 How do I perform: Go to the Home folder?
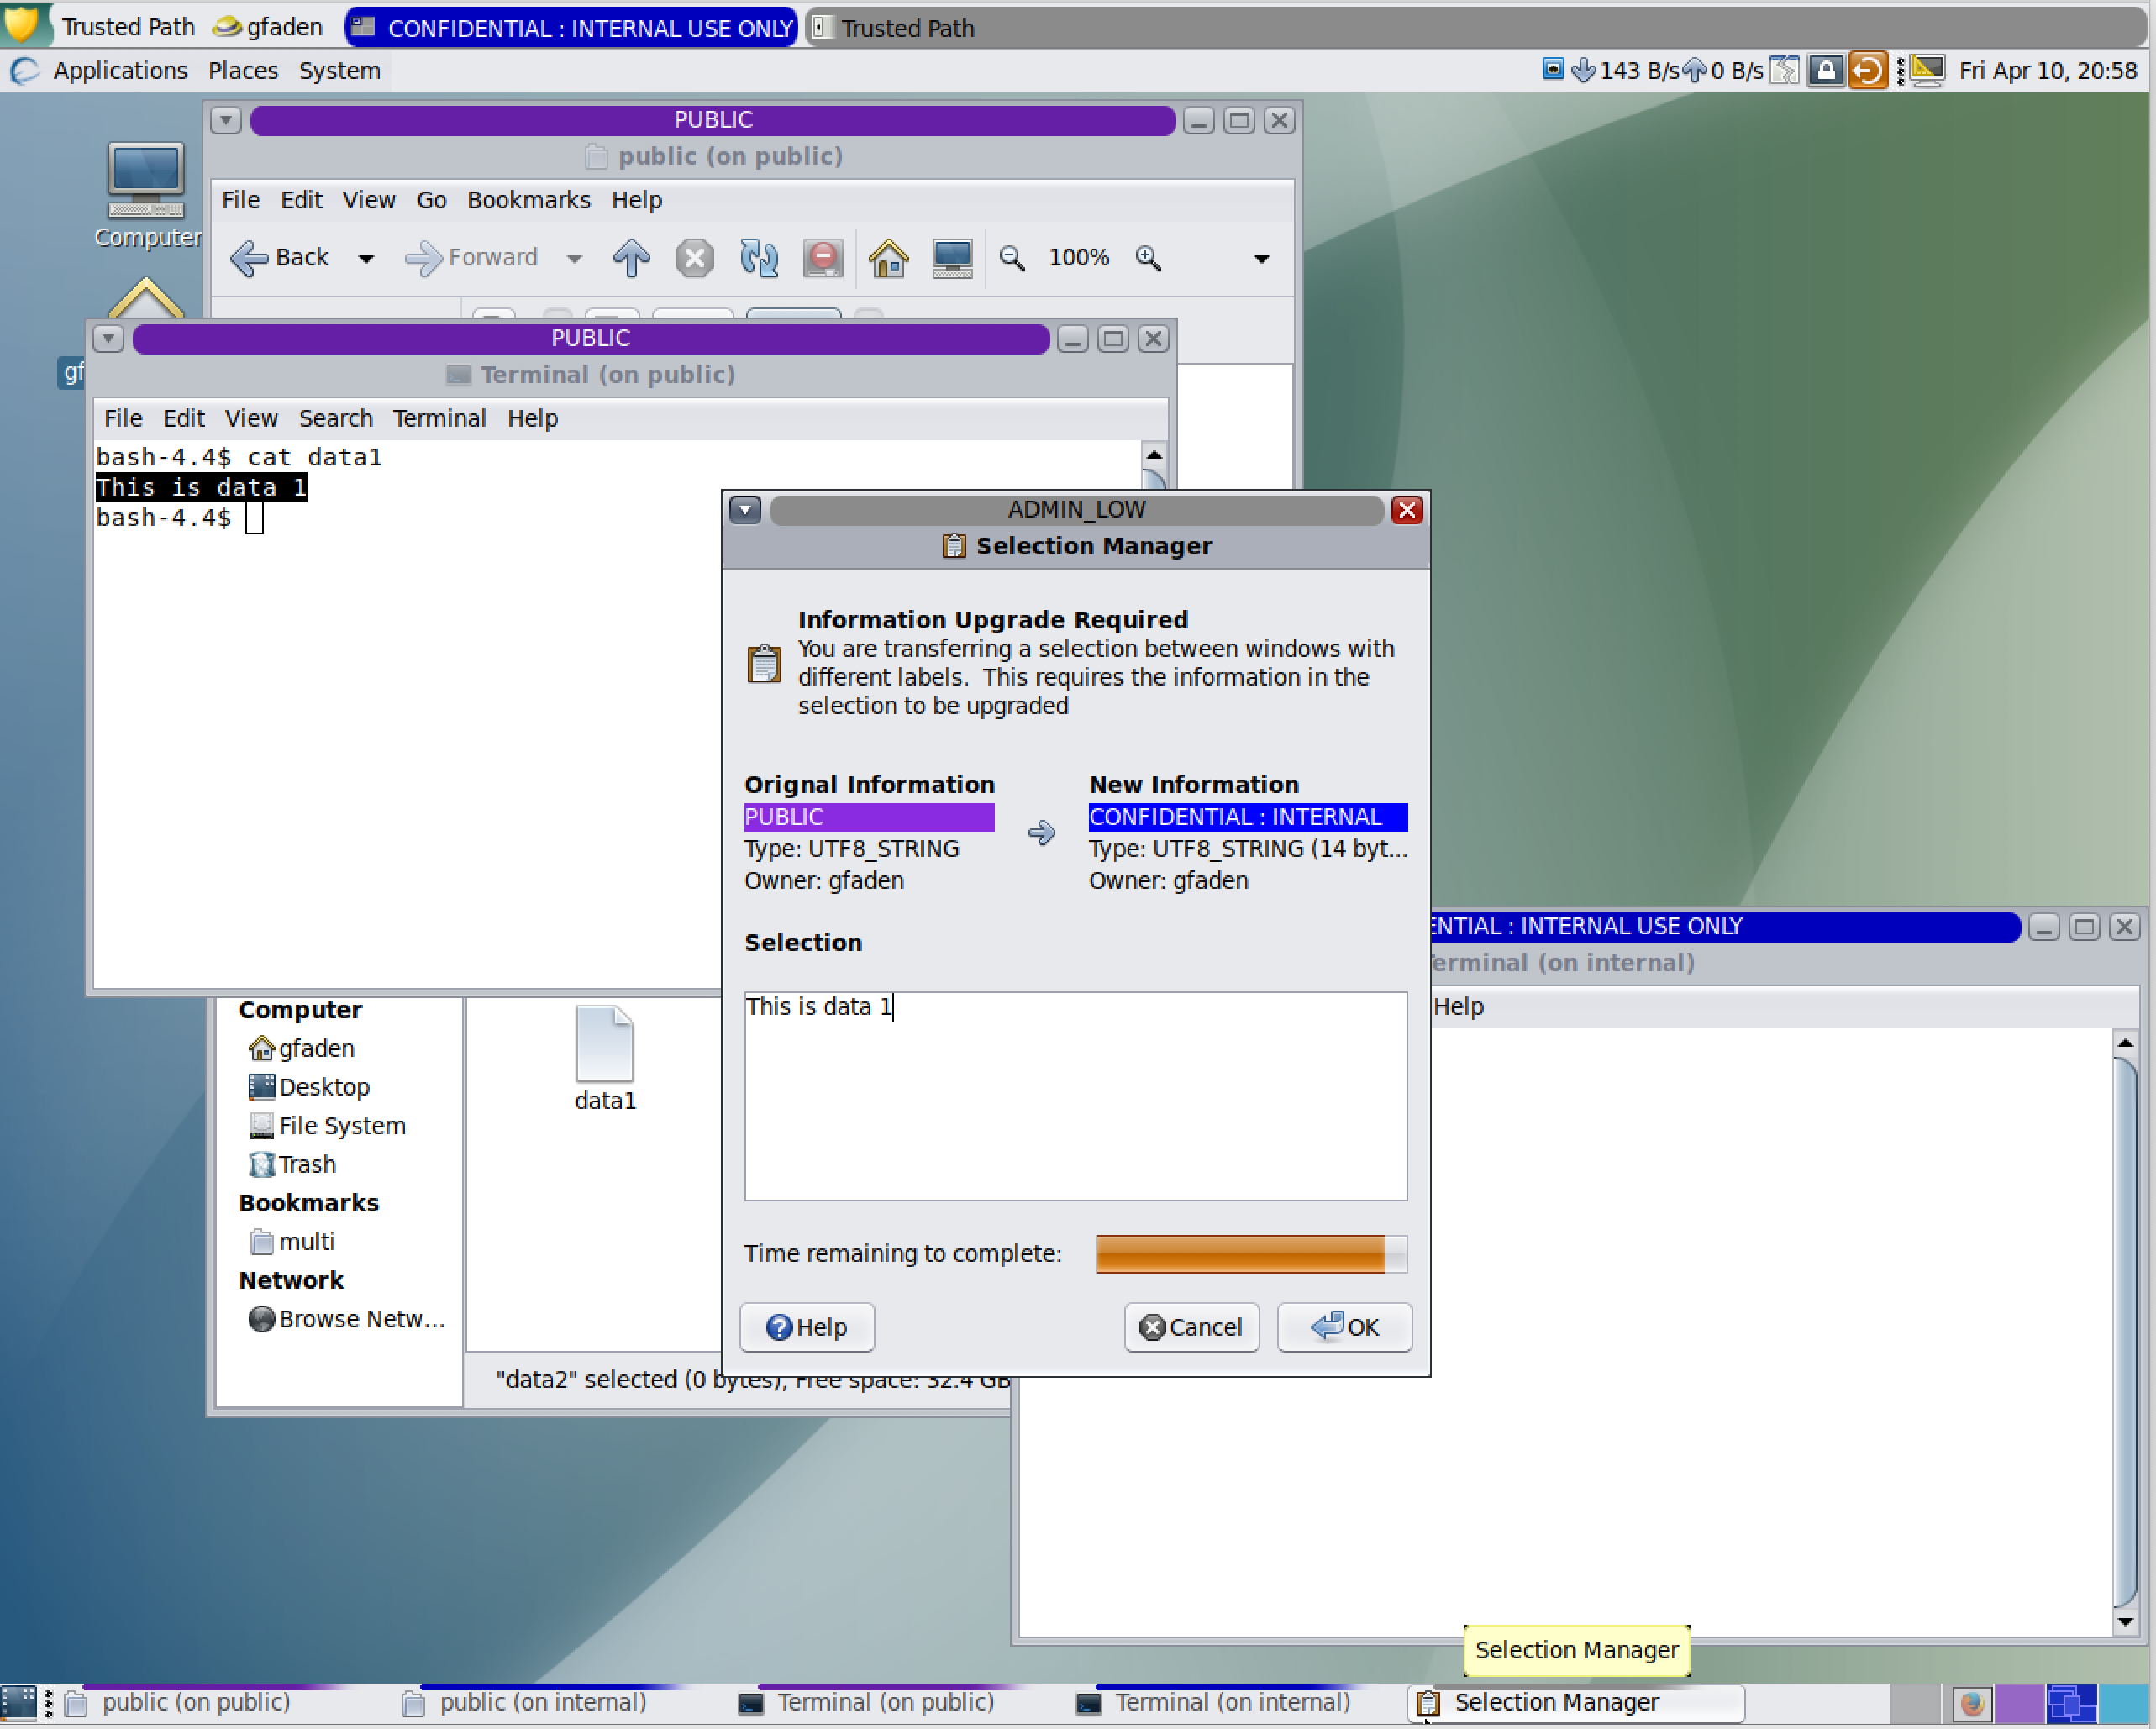coord(888,258)
